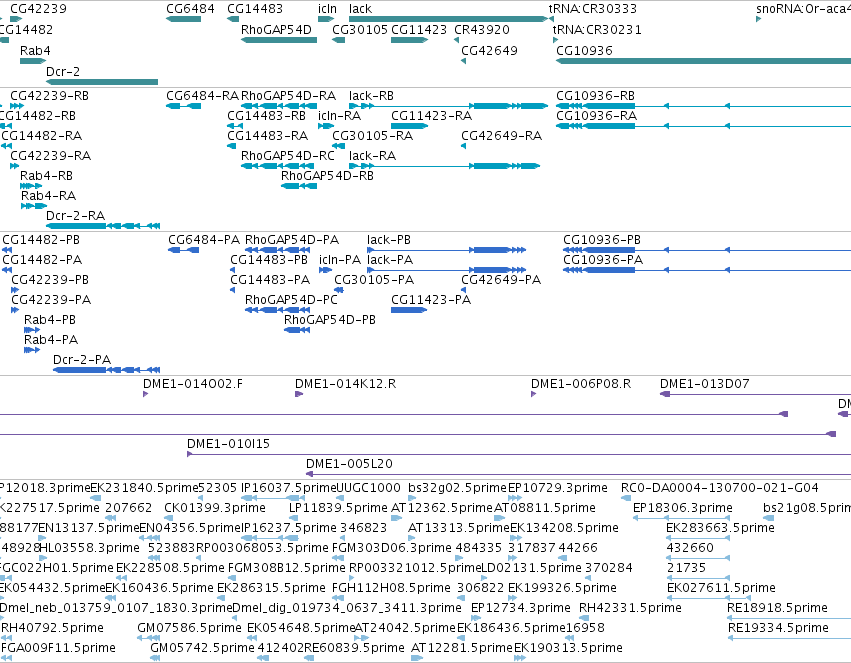Image resolution: width=851 pixels, height=663 pixels.
Task: Select the Rab4-PA protein label
Action: click(51, 340)
